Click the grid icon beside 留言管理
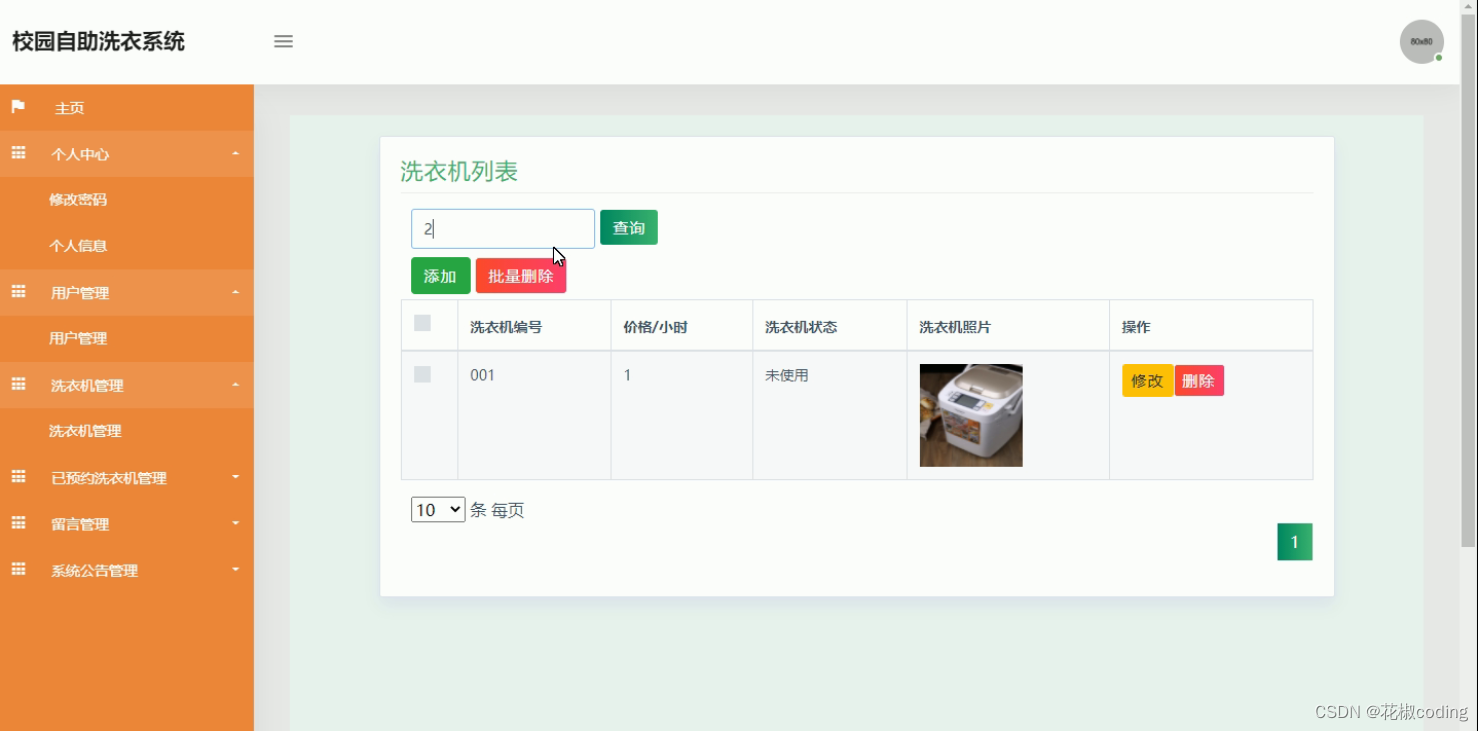 pyautogui.click(x=18, y=524)
